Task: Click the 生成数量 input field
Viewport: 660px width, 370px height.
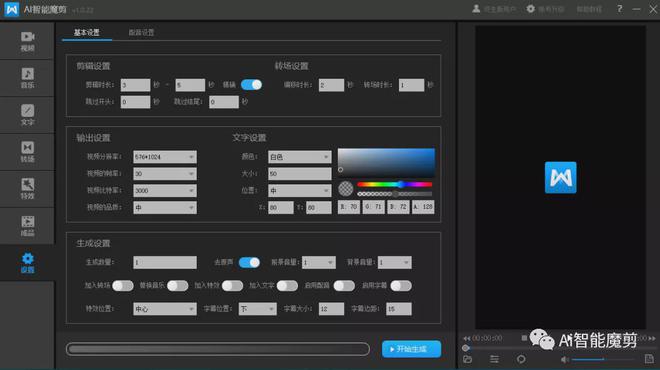Action: point(165,262)
